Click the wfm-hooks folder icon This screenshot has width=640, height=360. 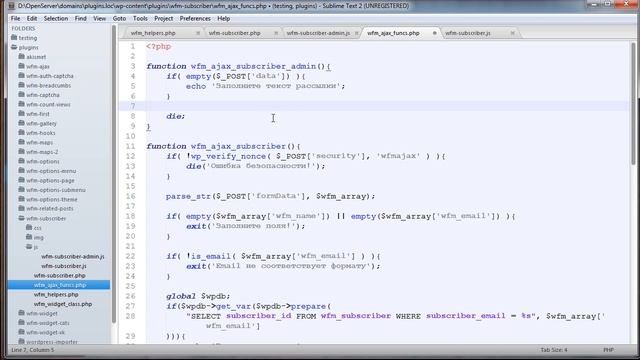[x=22, y=133]
